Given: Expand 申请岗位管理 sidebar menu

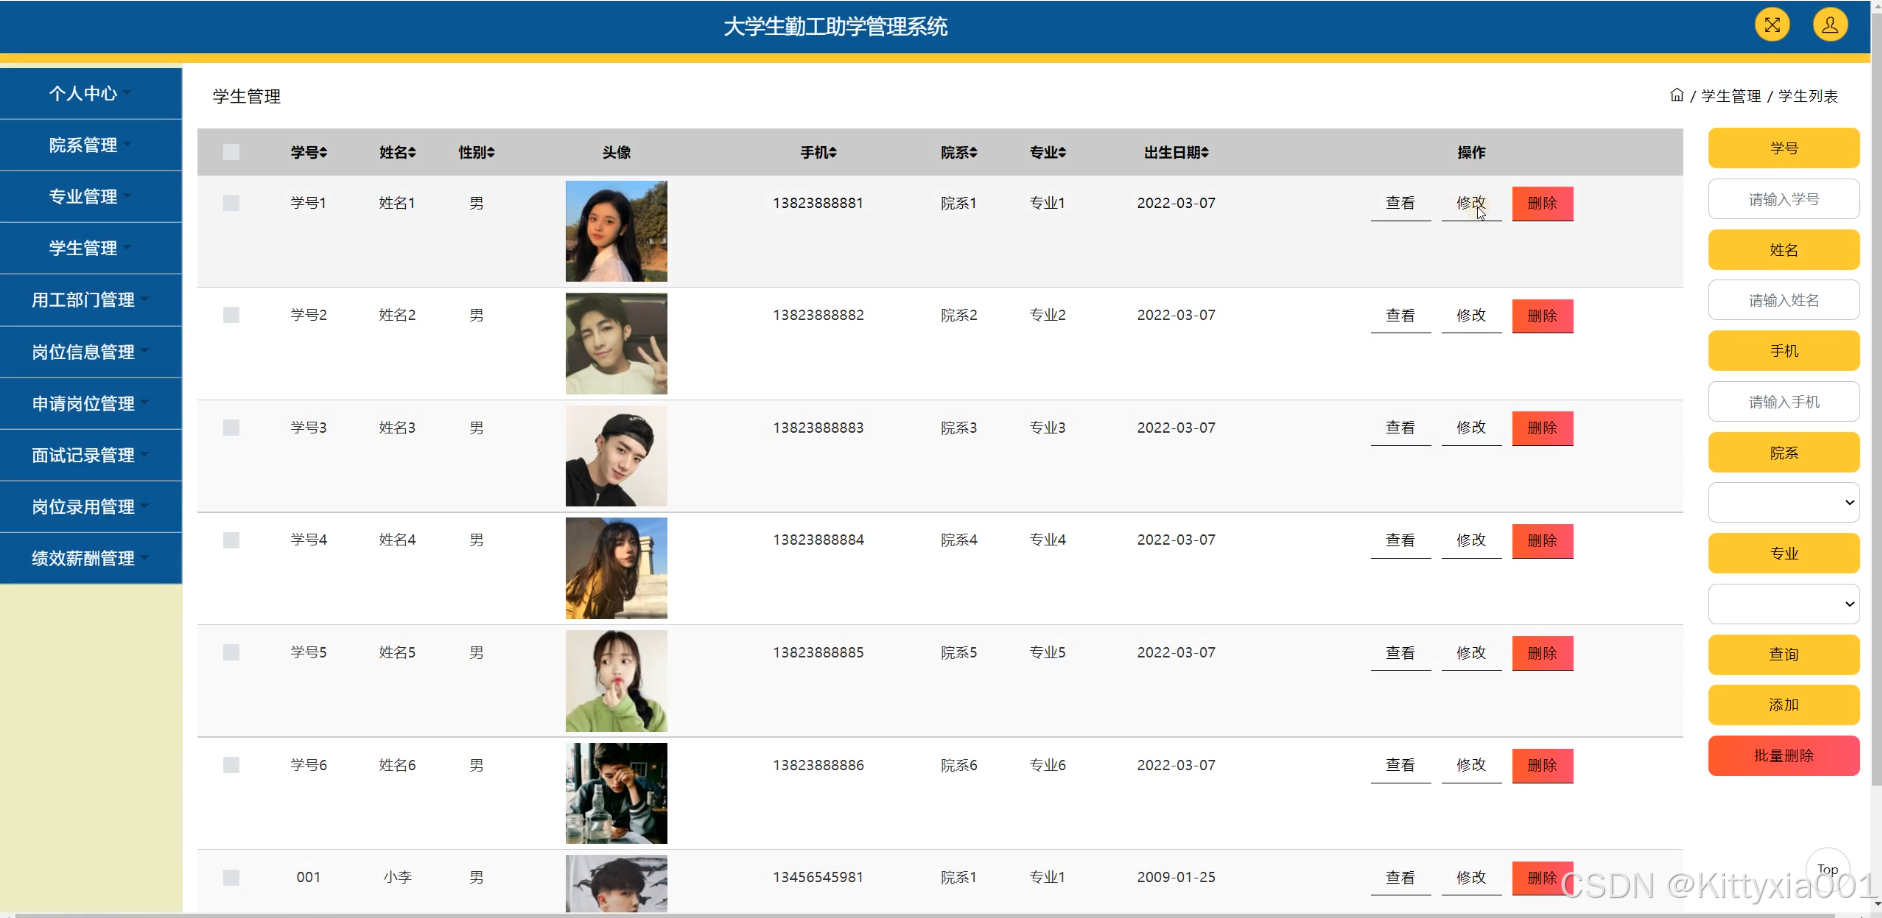Looking at the screenshot, I should tap(91, 403).
